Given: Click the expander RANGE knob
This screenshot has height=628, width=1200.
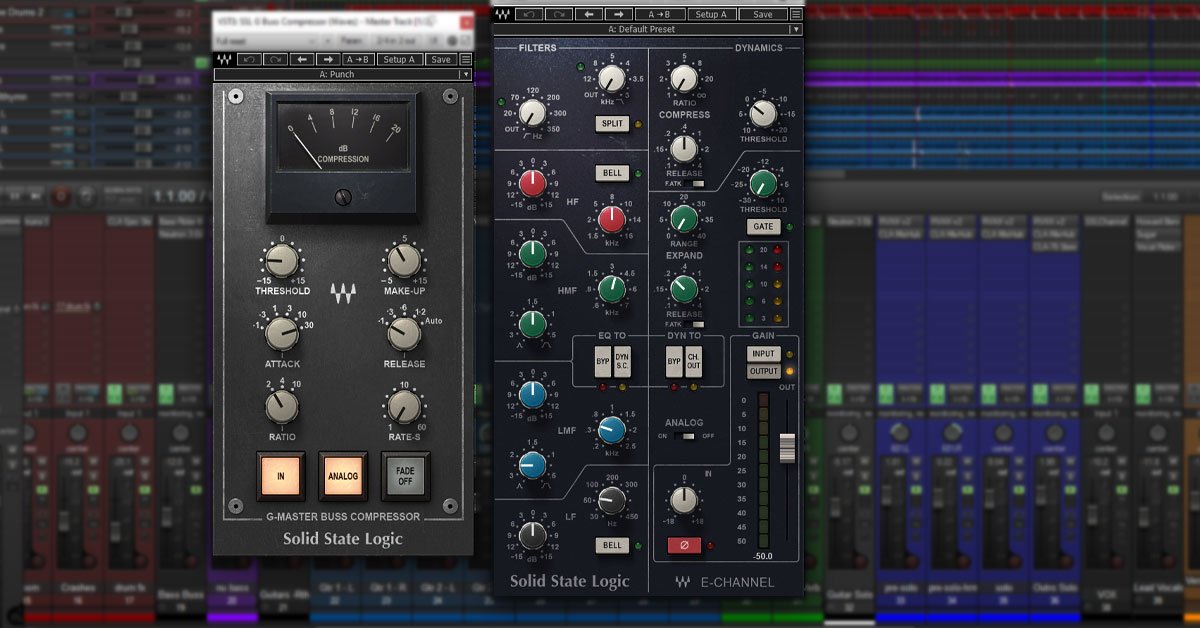Looking at the screenshot, I should click(x=683, y=218).
